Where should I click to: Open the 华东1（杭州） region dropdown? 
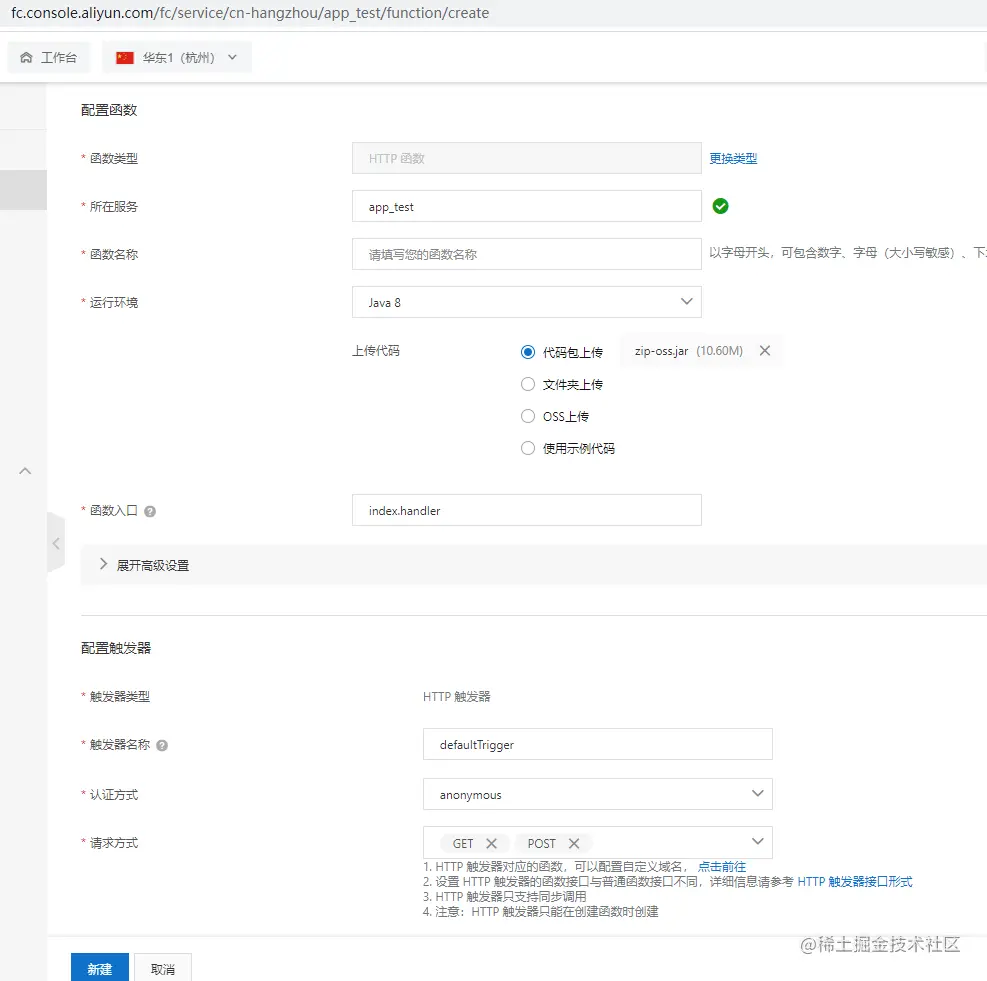[177, 58]
